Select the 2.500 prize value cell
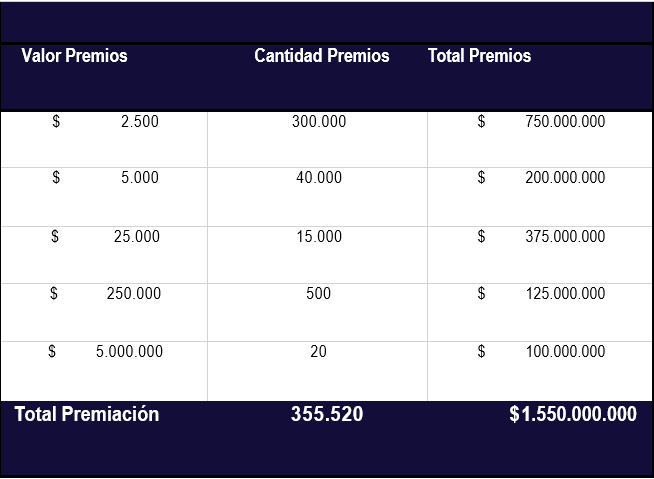Viewport: 654px width, 479px height. pyautogui.click(x=104, y=139)
